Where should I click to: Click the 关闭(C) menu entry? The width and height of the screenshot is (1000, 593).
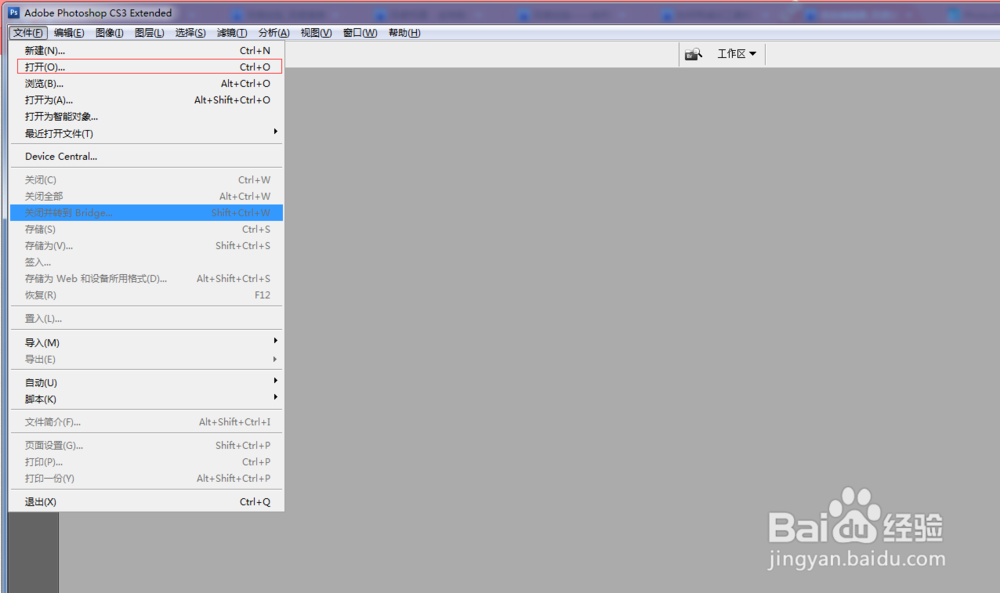[x=147, y=180]
